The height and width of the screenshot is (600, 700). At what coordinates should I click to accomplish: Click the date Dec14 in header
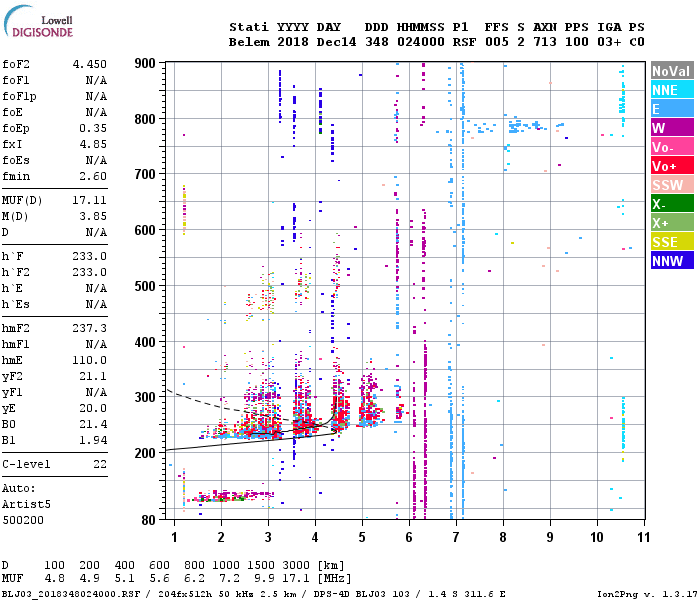click(336, 42)
